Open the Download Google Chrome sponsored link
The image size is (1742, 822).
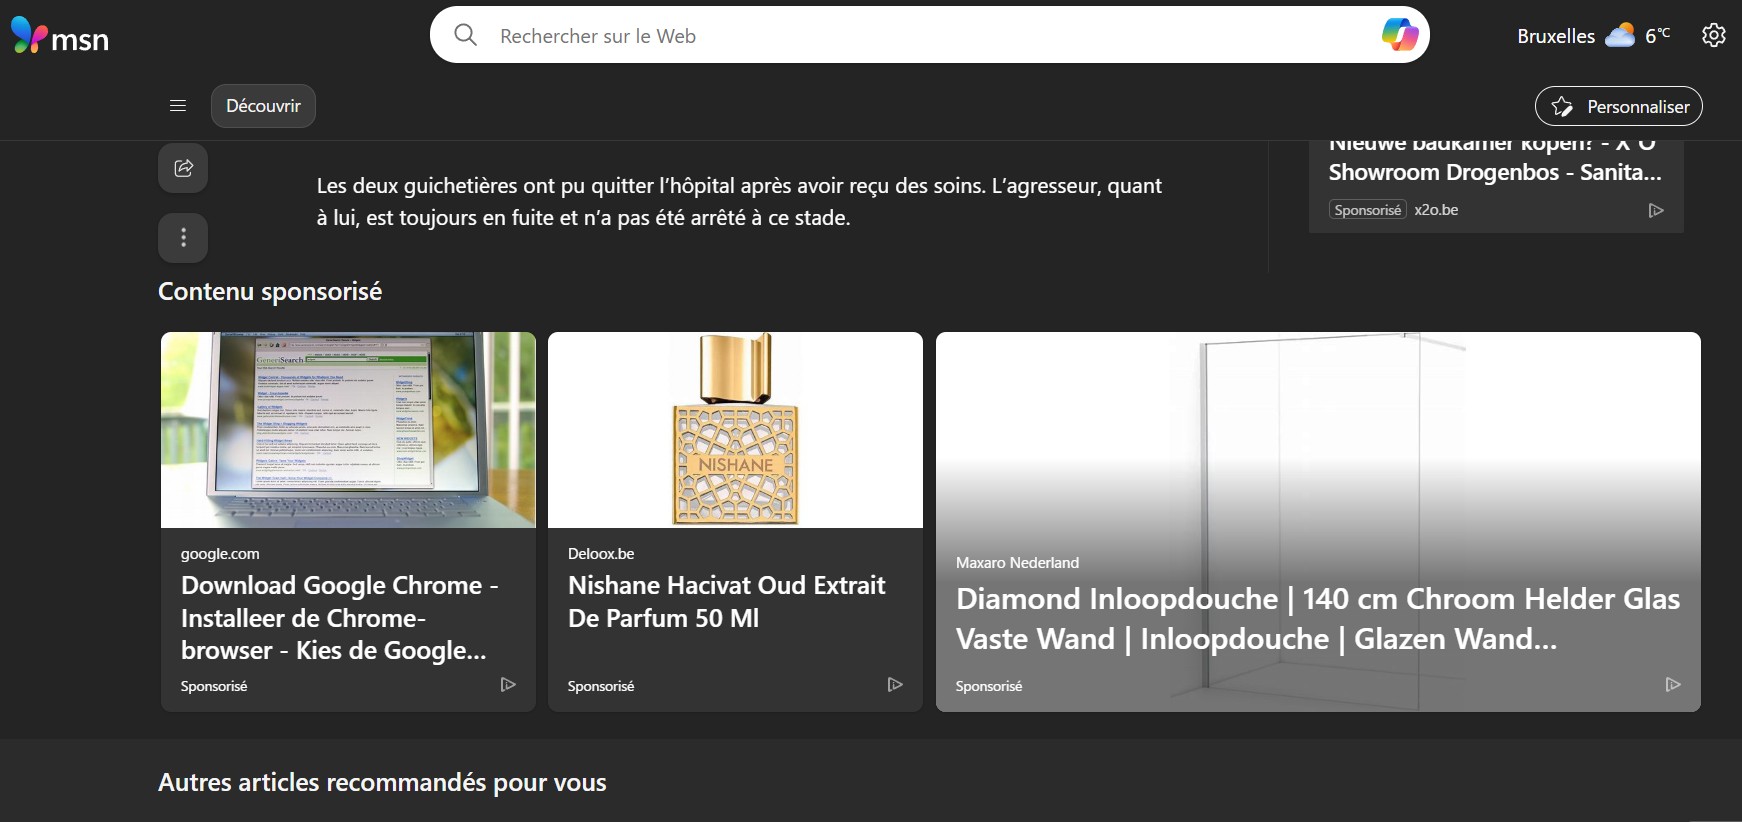[340, 618]
